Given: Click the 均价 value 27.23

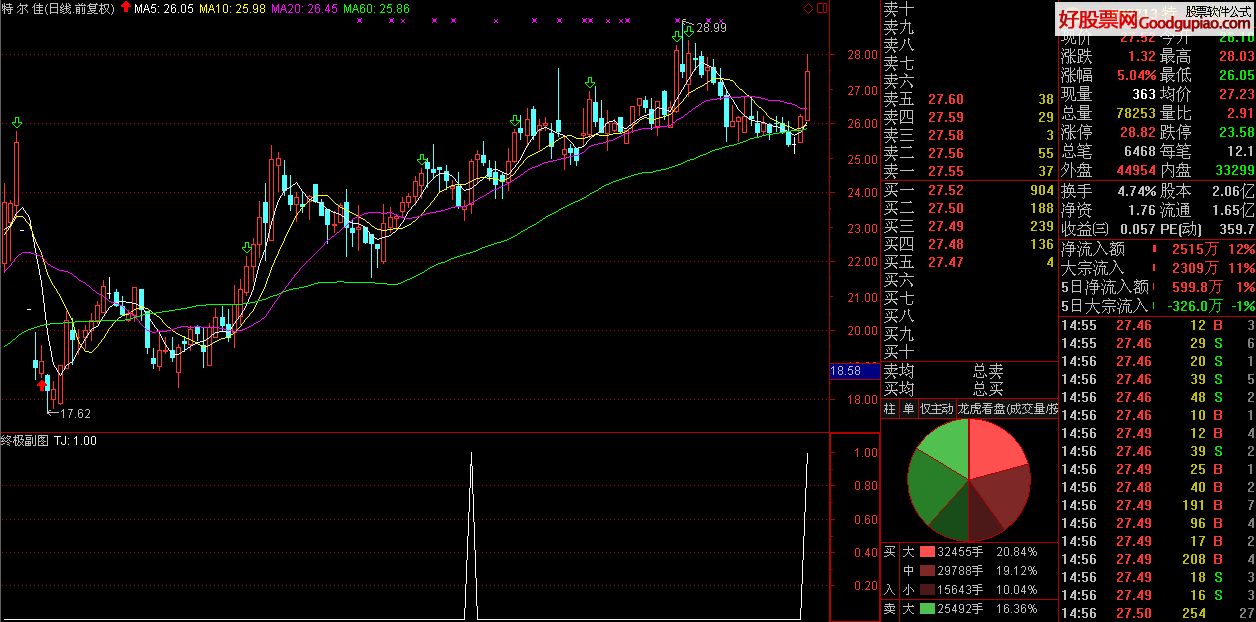Looking at the screenshot, I should pyautogui.click(x=1236, y=94).
